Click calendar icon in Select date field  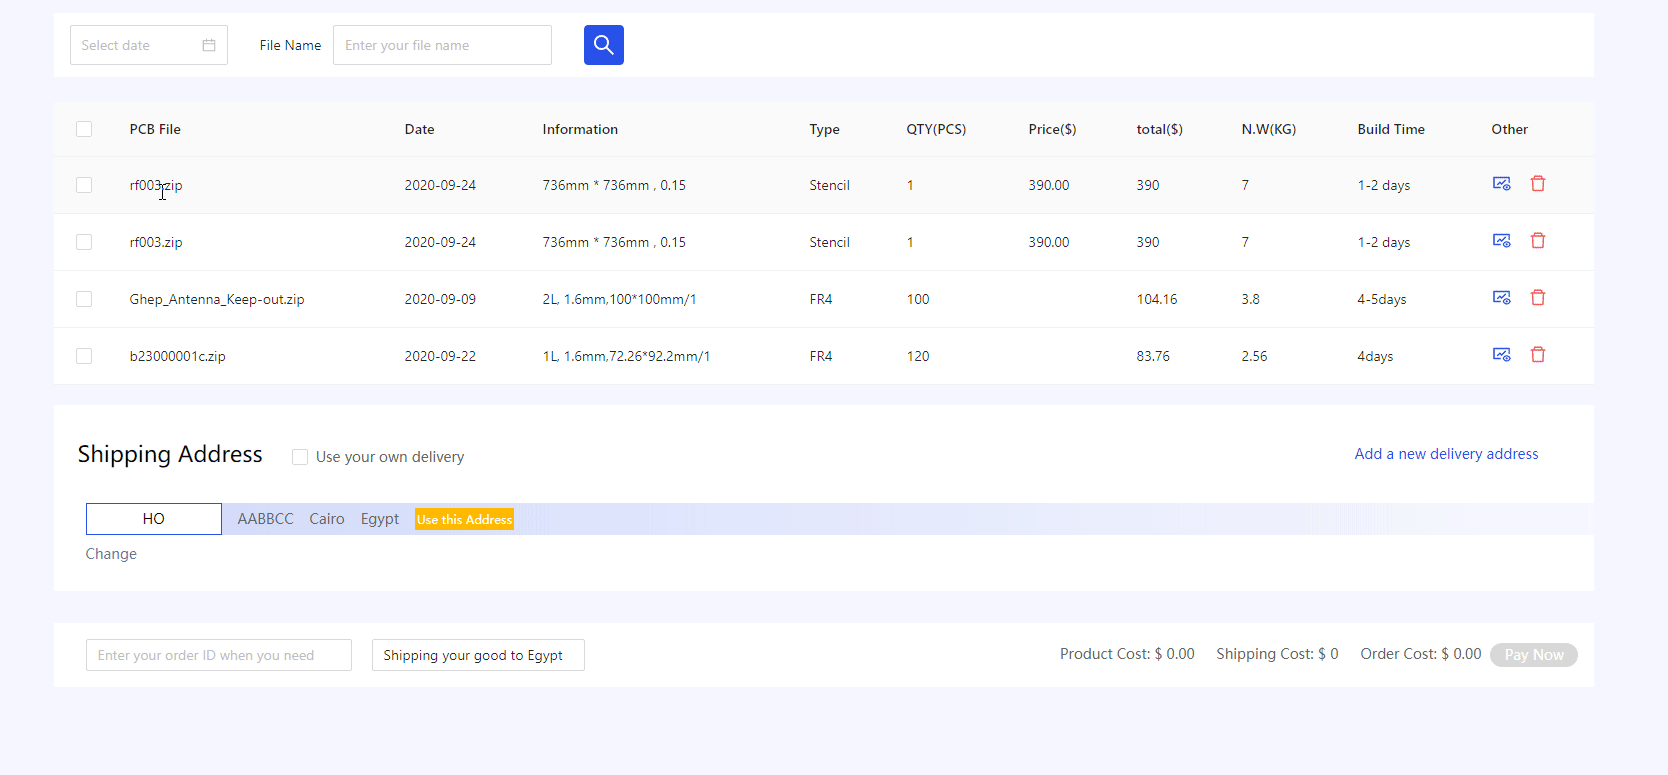click(x=209, y=45)
